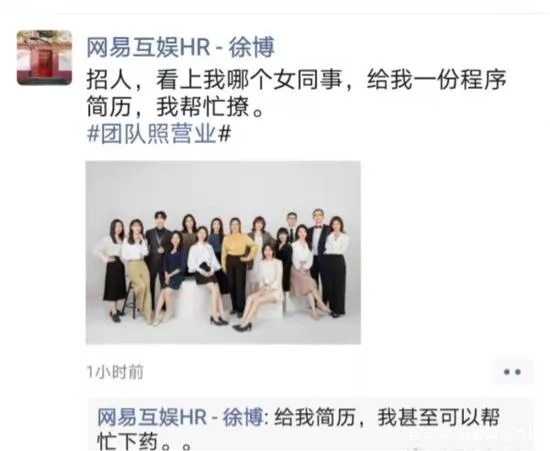Open poster profile 网易互娱HR - 徐博 at top

[x=180, y=48]
